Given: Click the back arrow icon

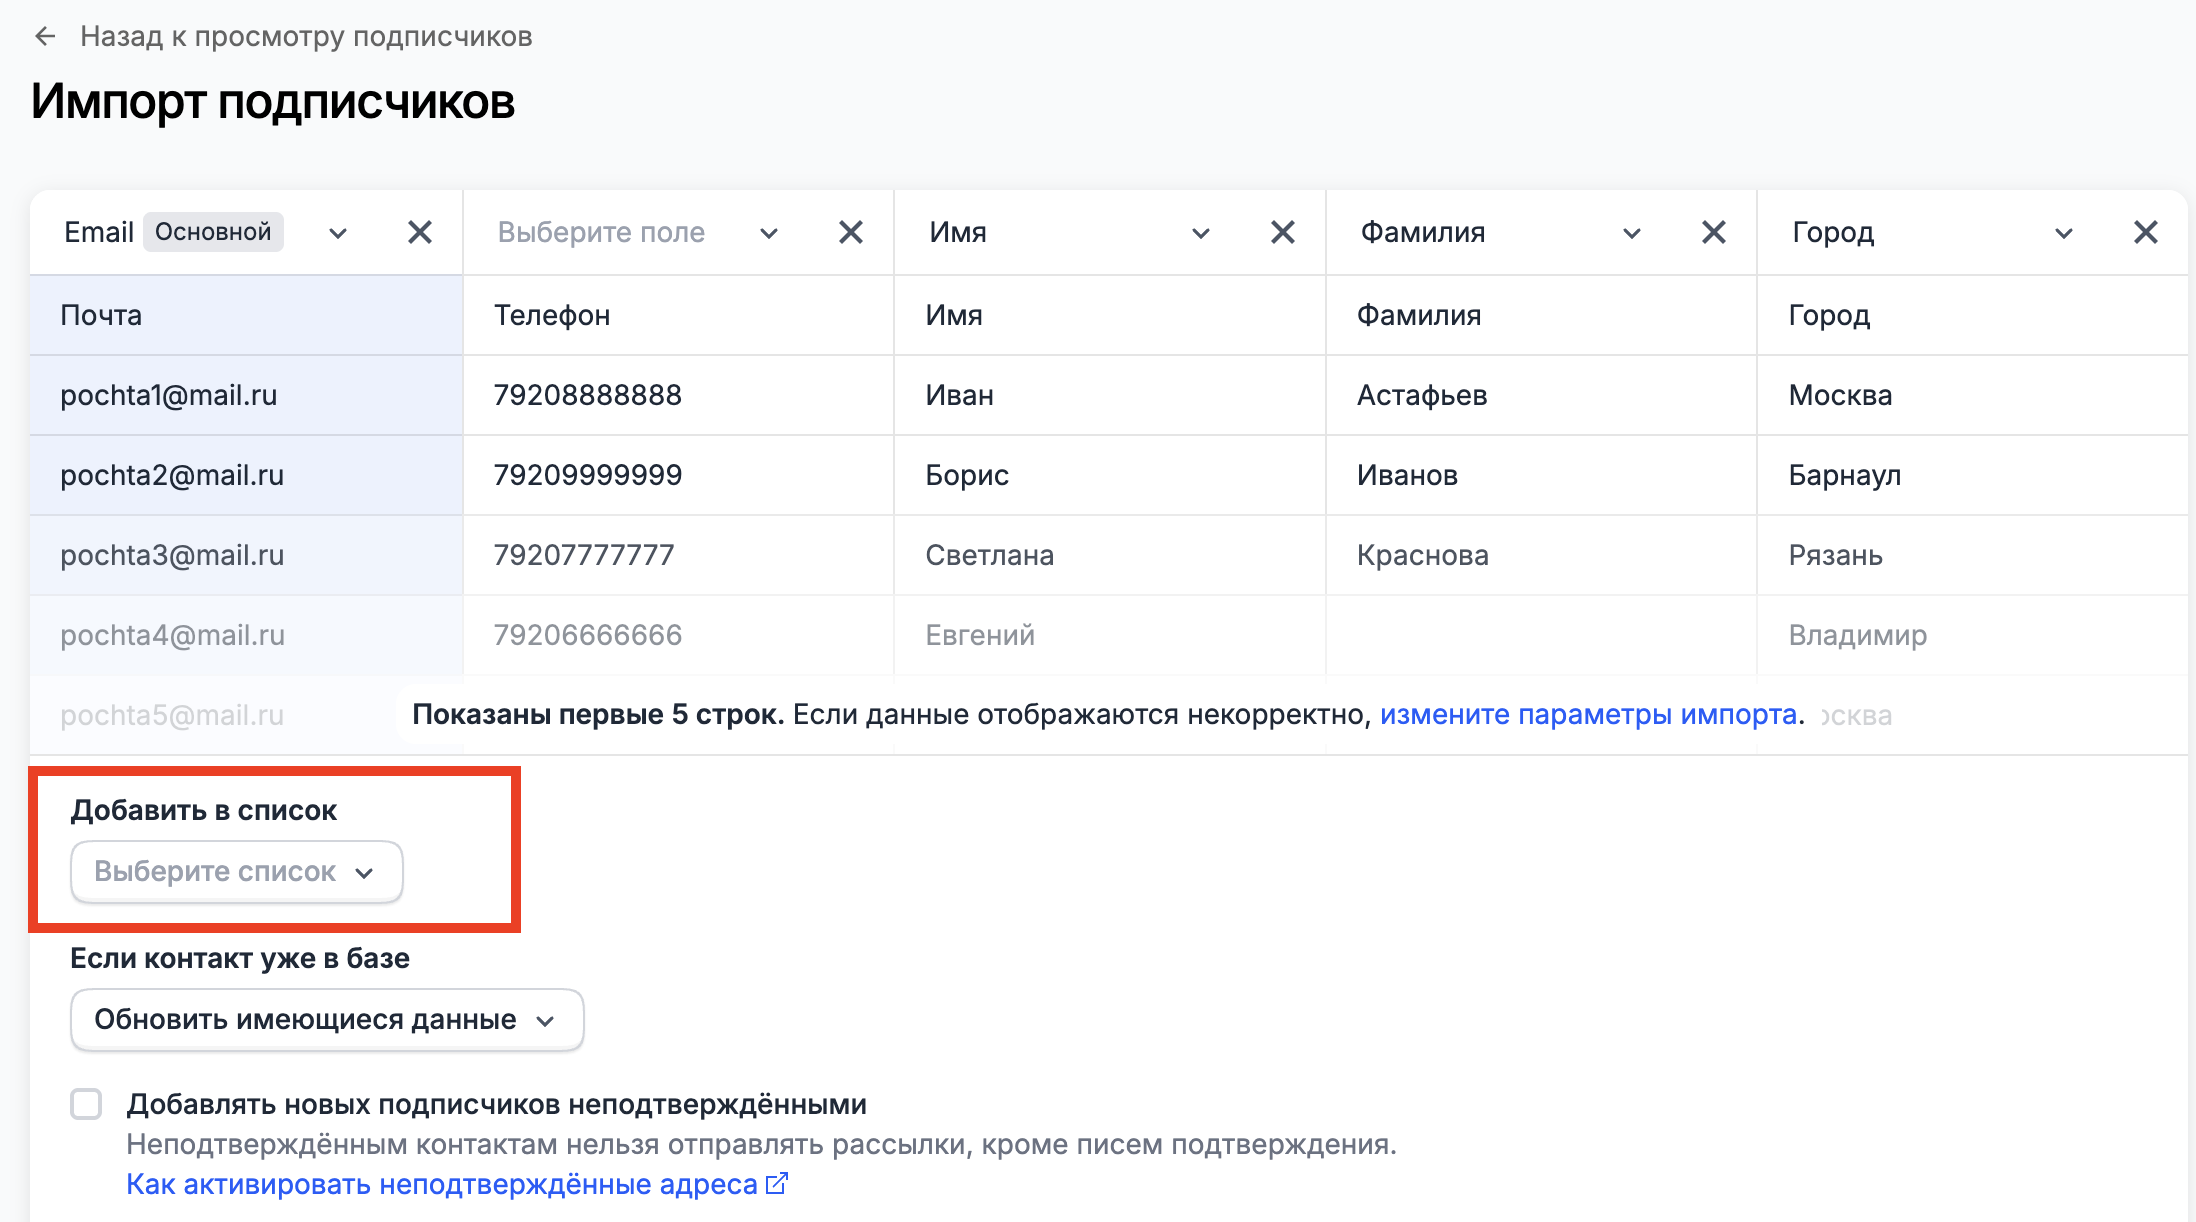Looking at the screenshot, I should [45, 37].
